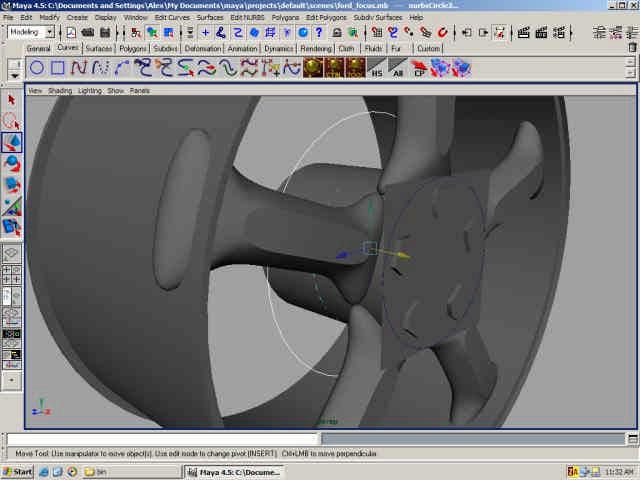Open the Shading panel menu
Viewport: 640px width, 480px height.
[60, 90]
